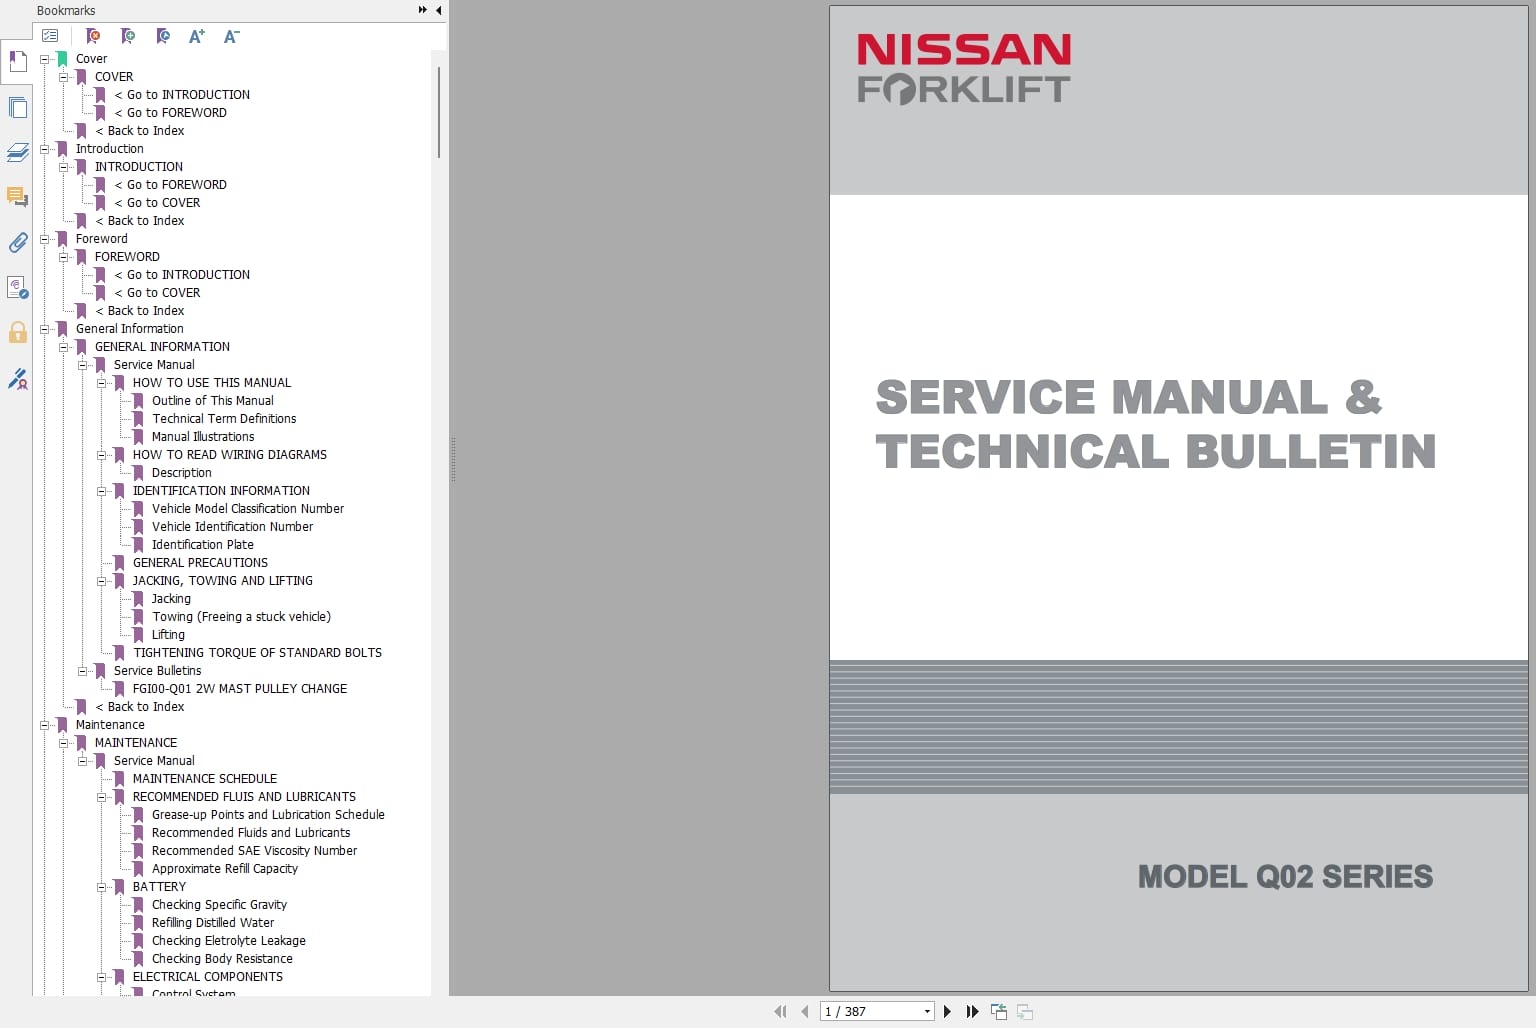Select 'Checking Specific Gravity' bookmark
Screen dimensions: 1536x1028
[x=219, y=905]
